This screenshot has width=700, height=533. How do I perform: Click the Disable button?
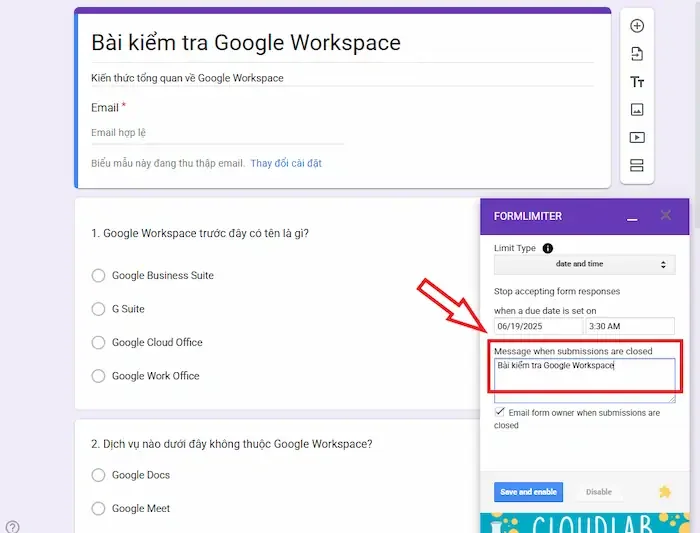[x=599, y=492]
